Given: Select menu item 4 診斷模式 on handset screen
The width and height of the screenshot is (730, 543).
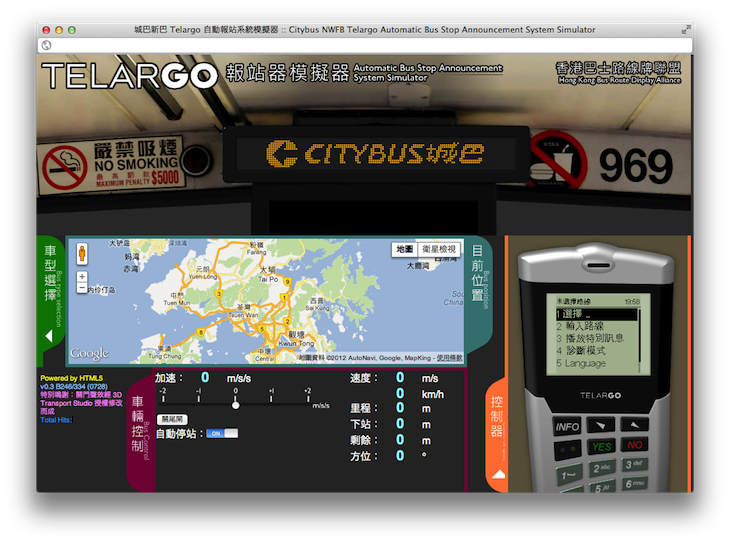Looking at the screenshot, I should (x=581, y=351).
